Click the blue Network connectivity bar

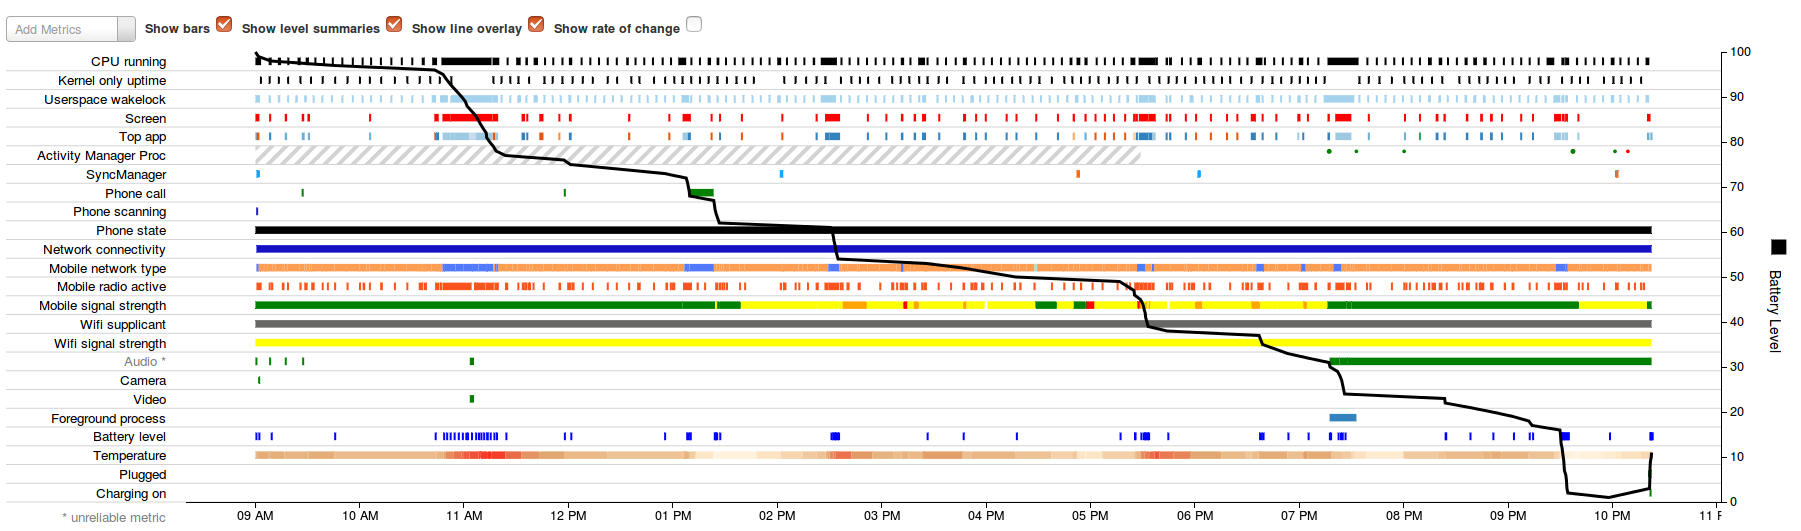point(953,249)
